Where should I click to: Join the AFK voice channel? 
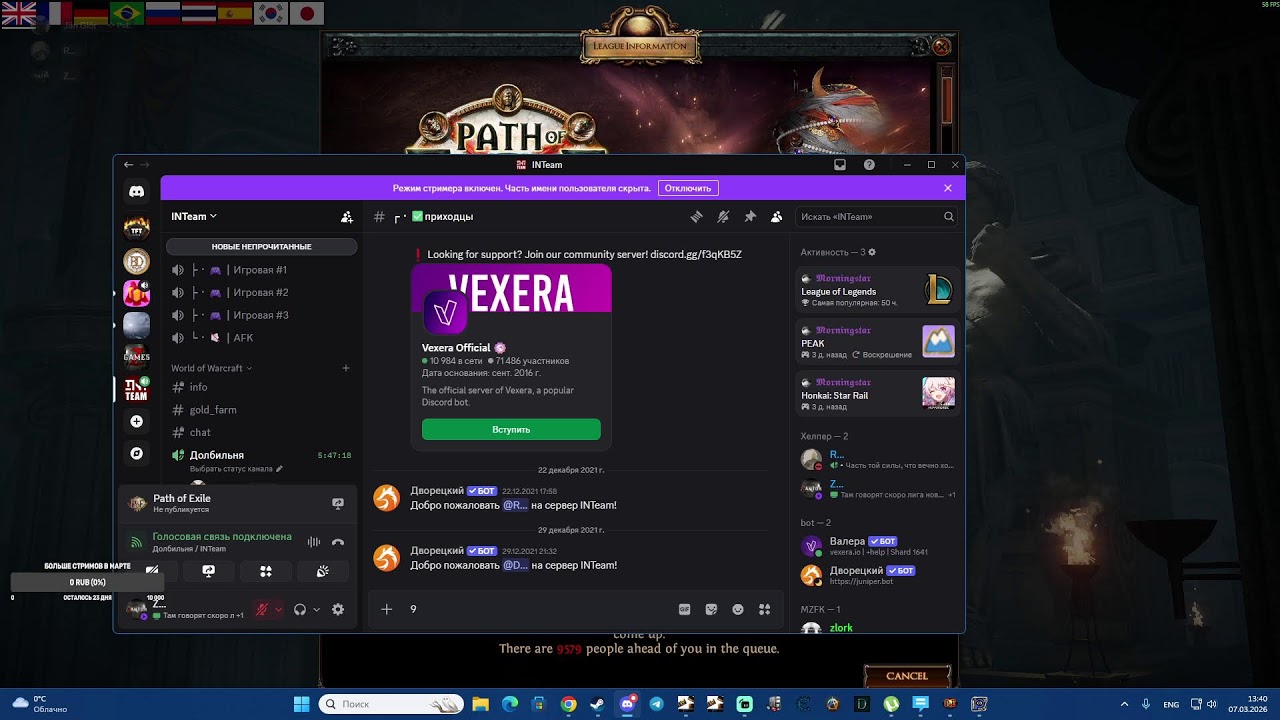click(x=262, y=338)
